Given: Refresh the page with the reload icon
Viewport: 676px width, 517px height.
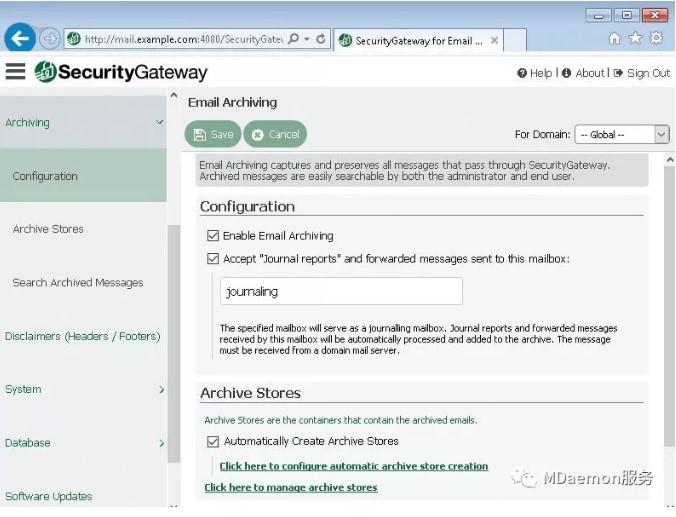Looking at the screenshot, I should tap(321, 39).
